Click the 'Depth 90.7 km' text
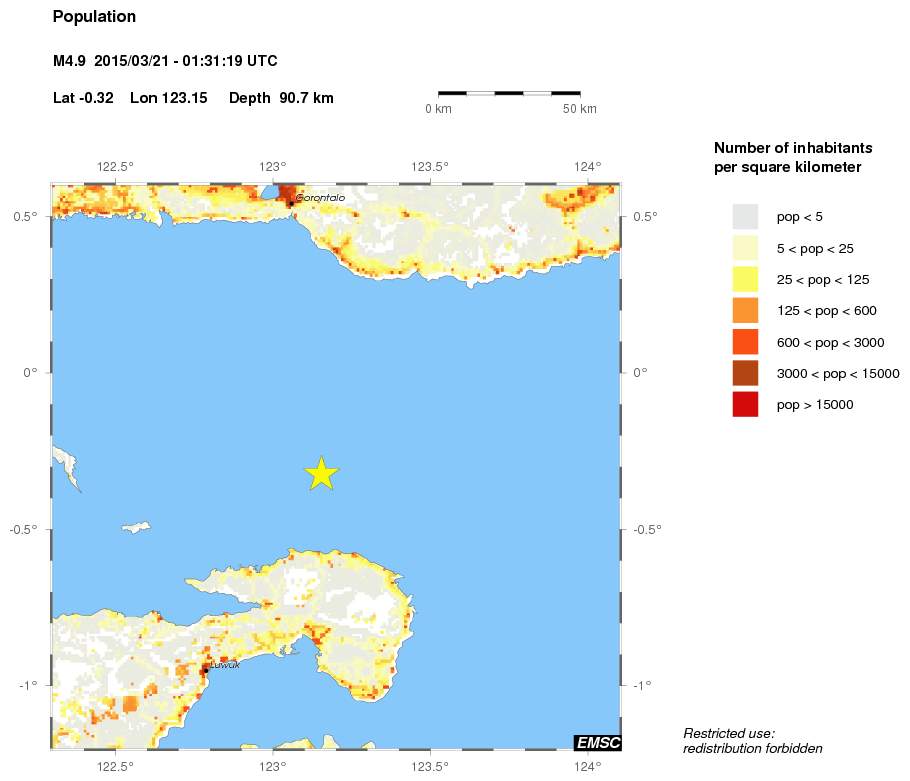910x781 pixels. [281, 98]
